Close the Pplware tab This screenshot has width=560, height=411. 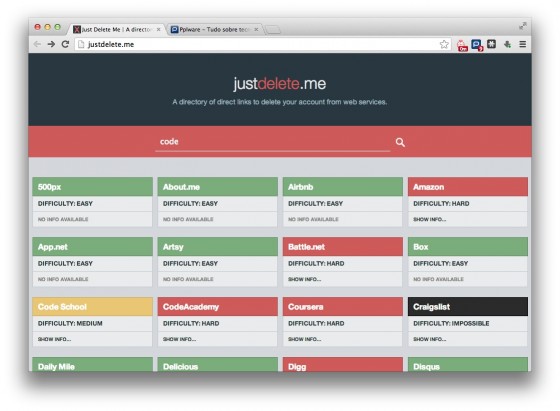point(256,29)
